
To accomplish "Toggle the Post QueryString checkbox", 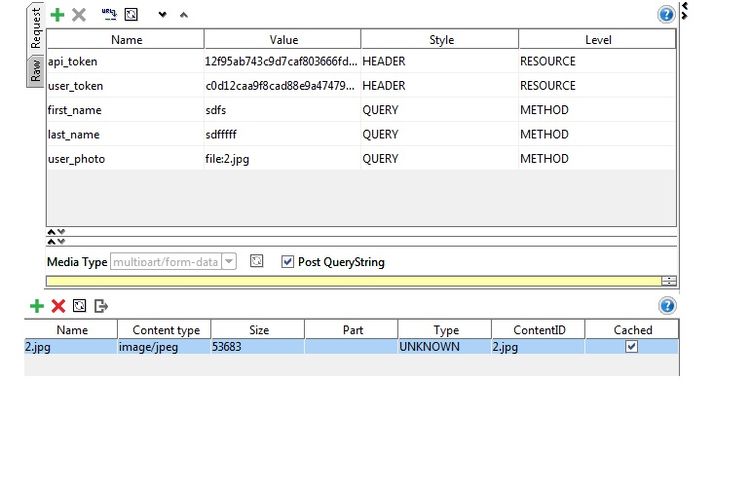I will tap(288, 262).
